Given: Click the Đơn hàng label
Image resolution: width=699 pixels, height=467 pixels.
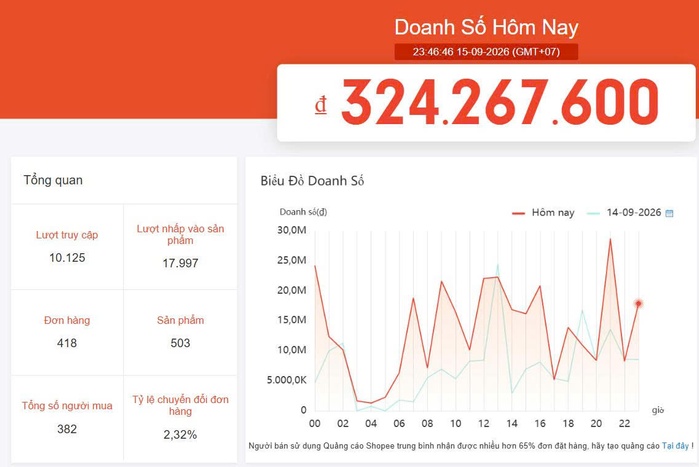Looking at the screenshot, I should (x=67, y=320).
